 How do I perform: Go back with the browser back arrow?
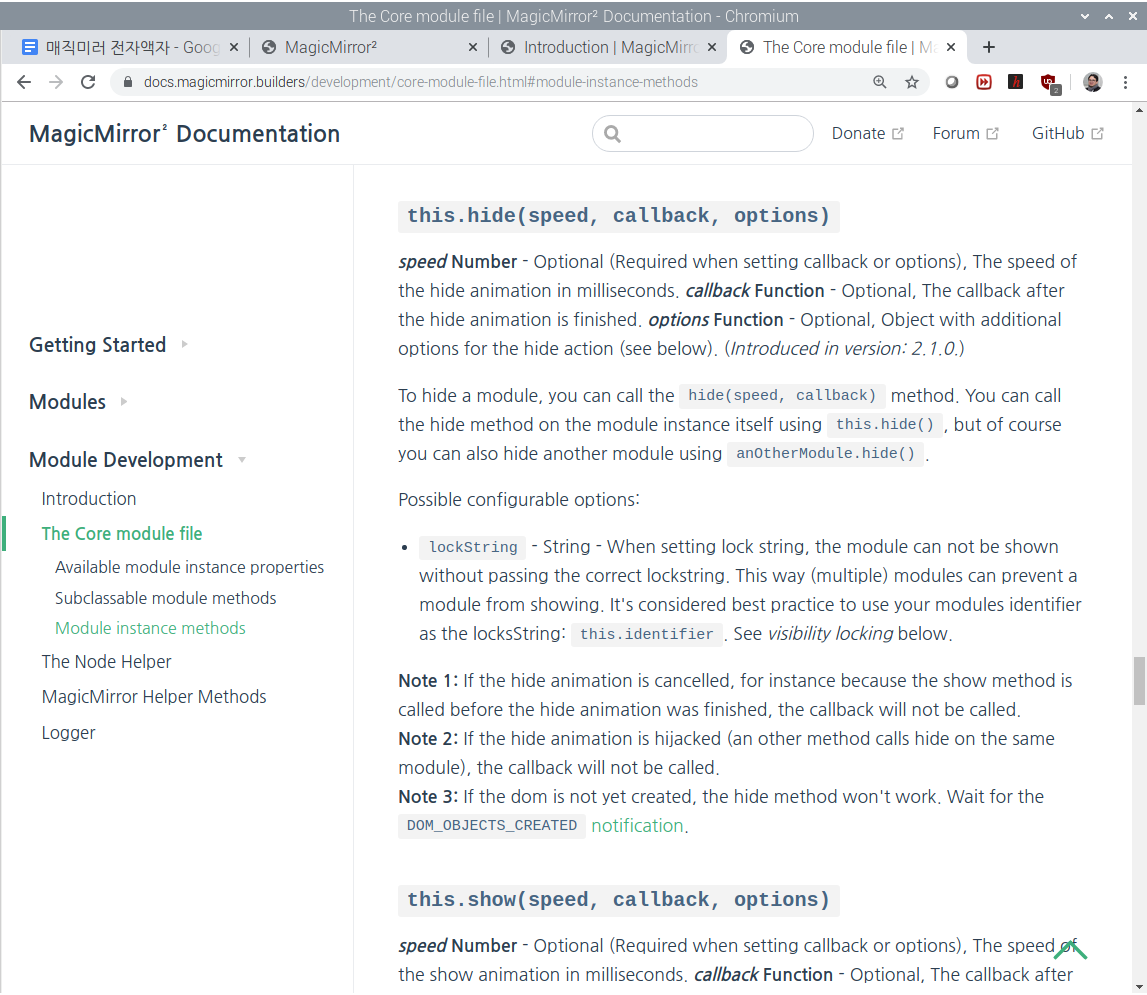point(23,82)
